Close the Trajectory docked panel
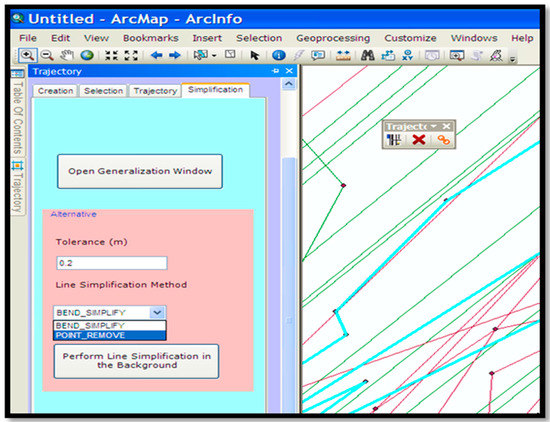This screenshot has height=422, width=550. (289, 71)
